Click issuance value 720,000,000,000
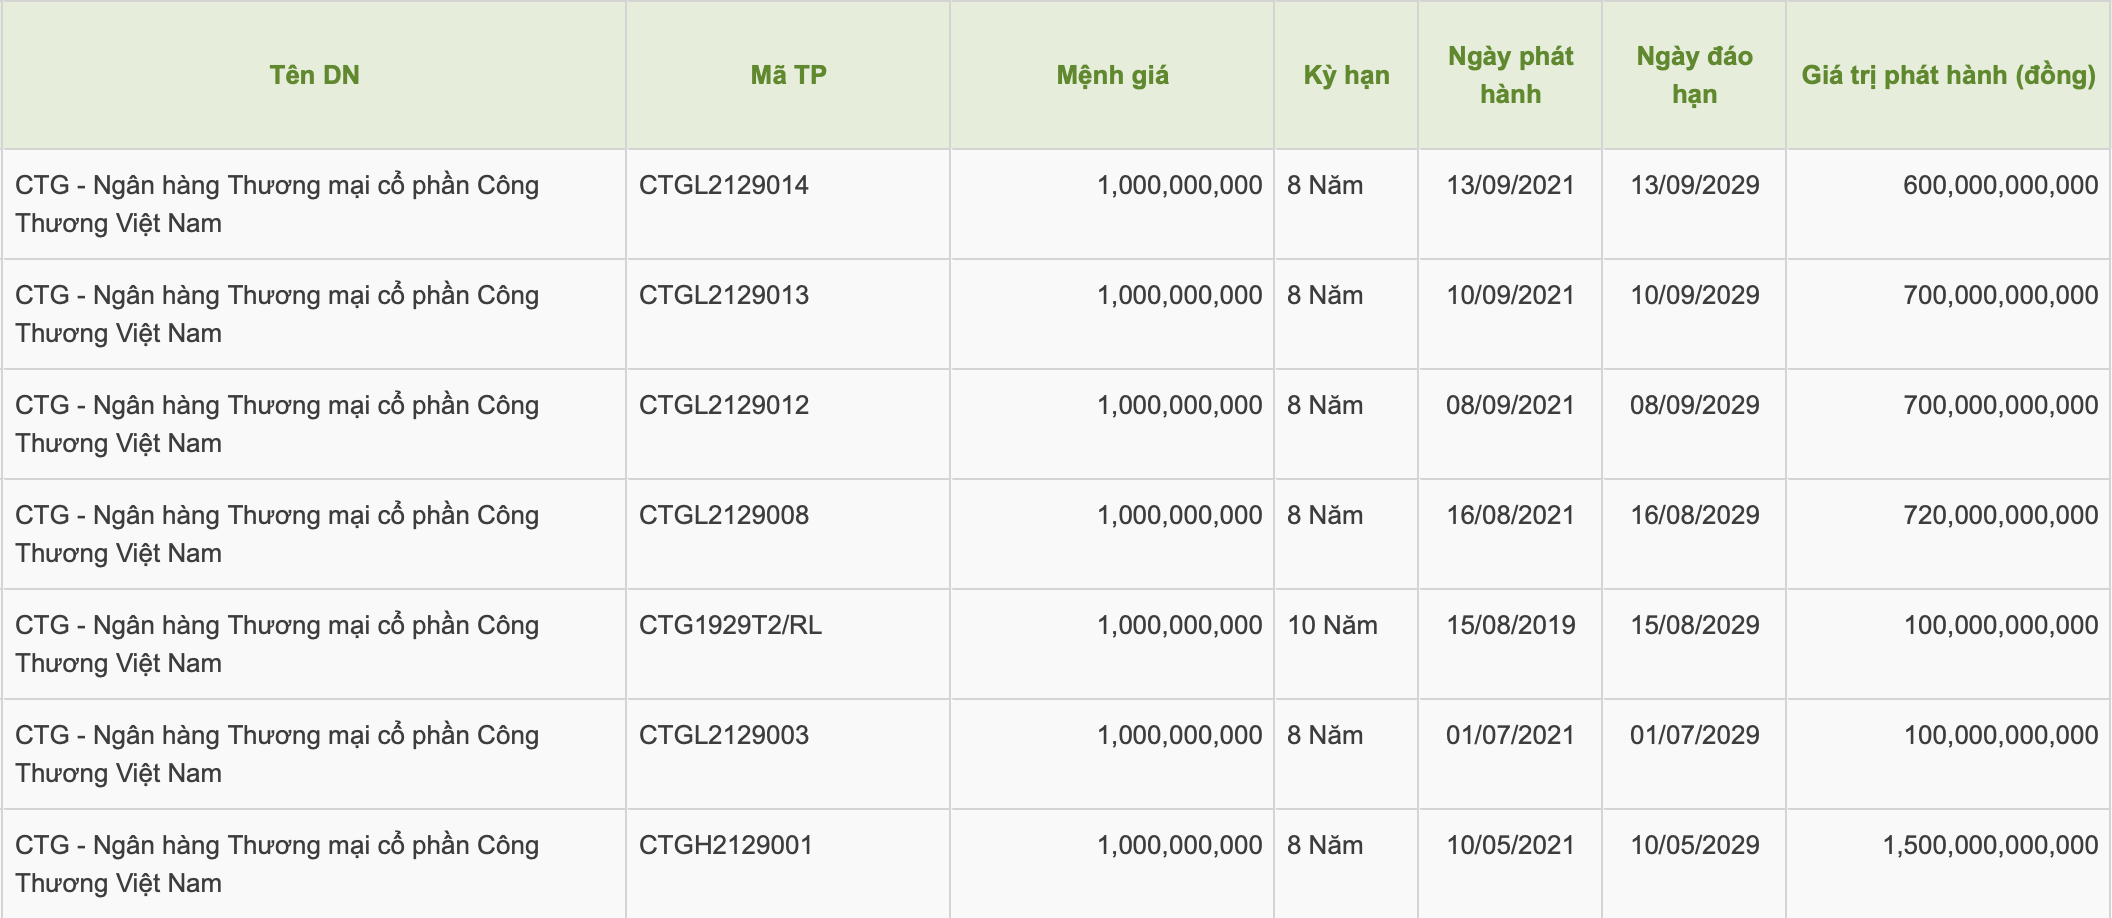 pos(2000,515)
